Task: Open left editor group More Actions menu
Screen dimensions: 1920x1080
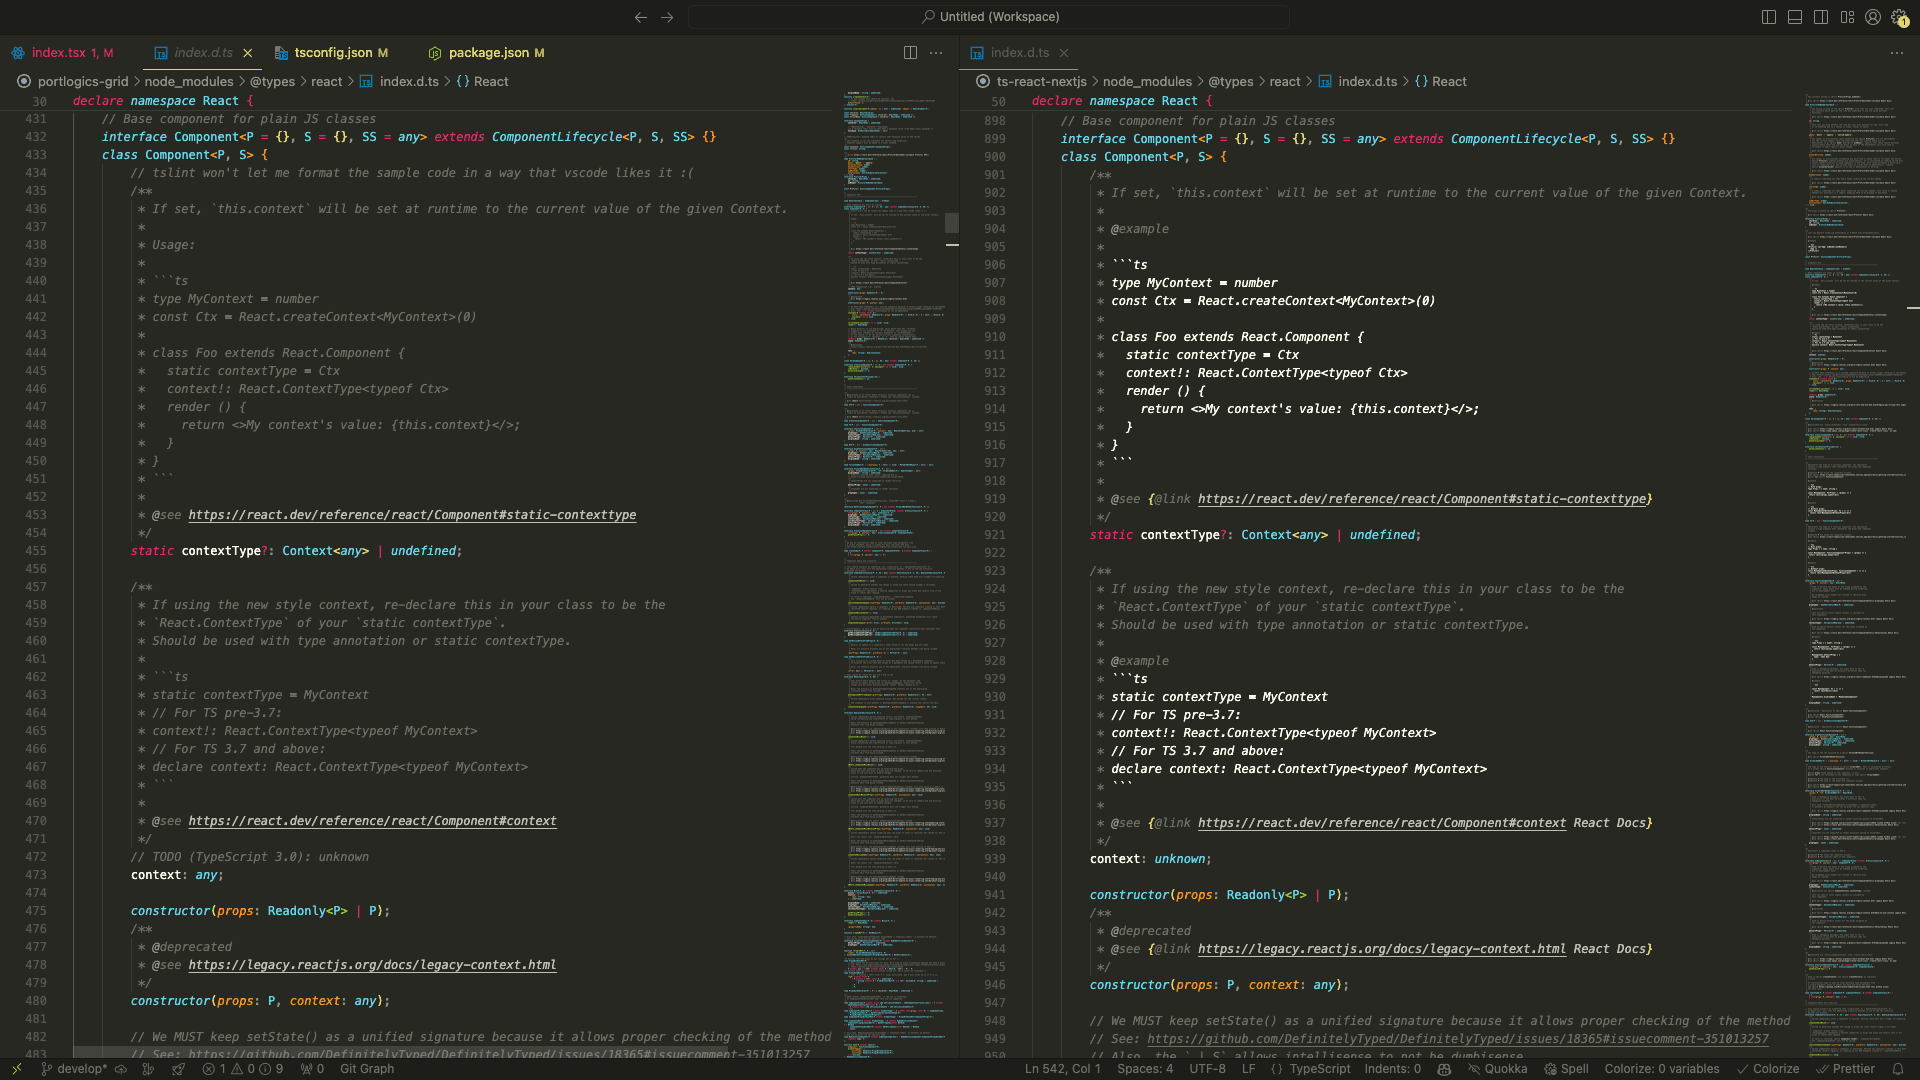Action: pyautogui.click(x=936, y=53)
